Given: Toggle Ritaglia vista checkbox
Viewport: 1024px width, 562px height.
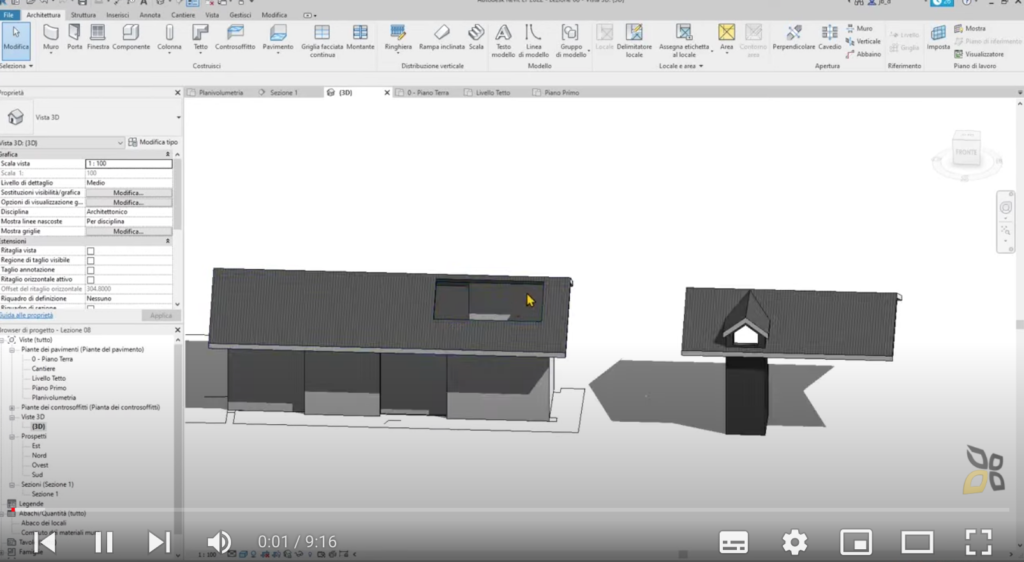Looking at the screenshot, I should [91, 251].
